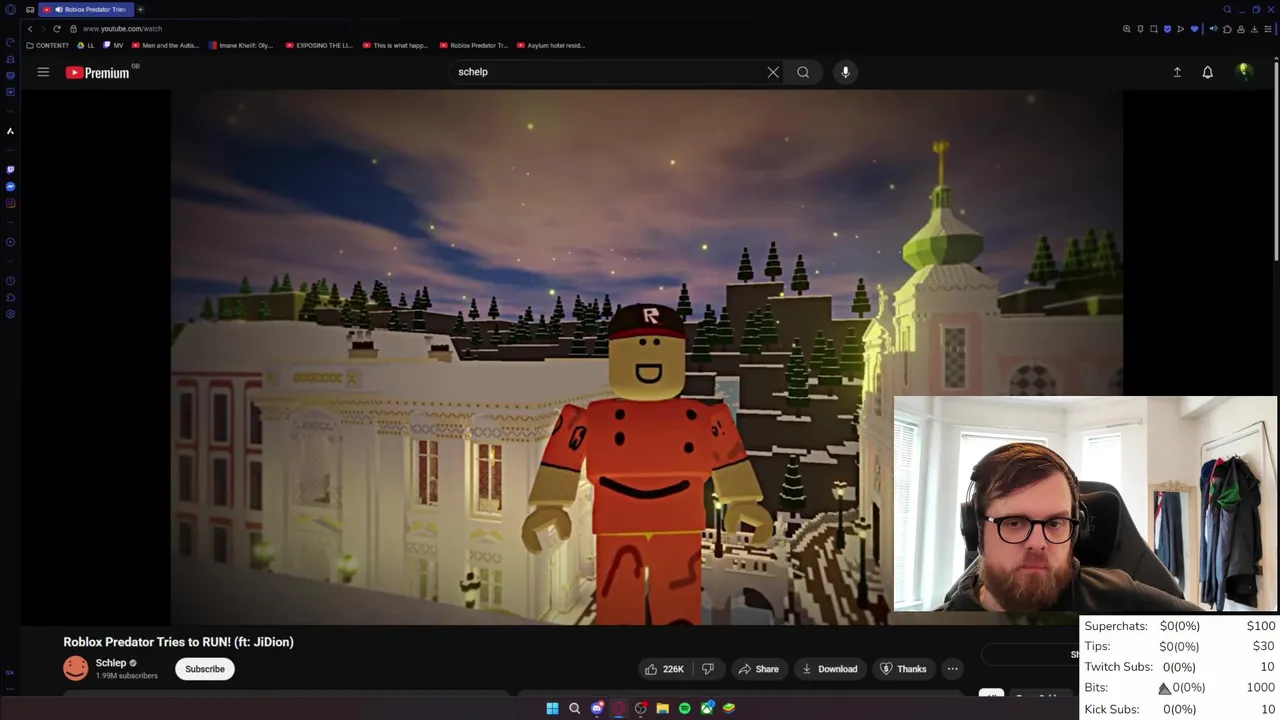Open Spotify from the taskbar
1280x720 pixels.
(x=685, y=708)
